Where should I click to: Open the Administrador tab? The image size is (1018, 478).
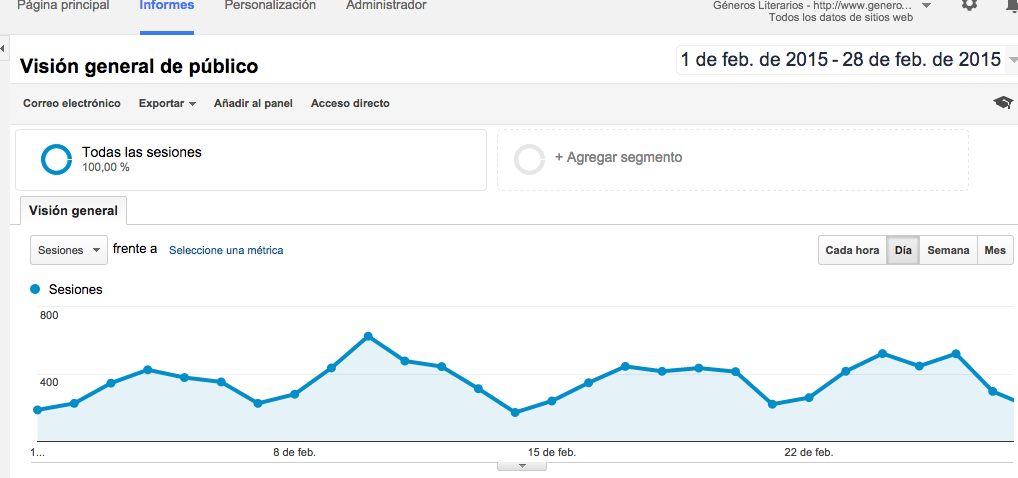point(386,5)
